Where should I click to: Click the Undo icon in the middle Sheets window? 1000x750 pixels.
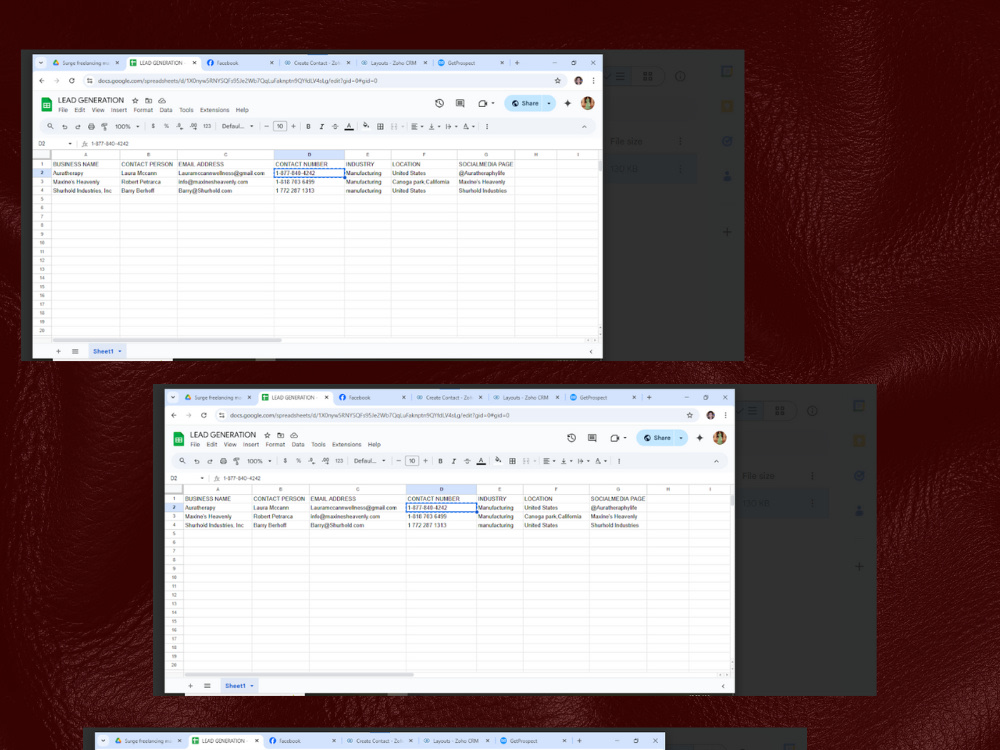(x=196, y=461)
